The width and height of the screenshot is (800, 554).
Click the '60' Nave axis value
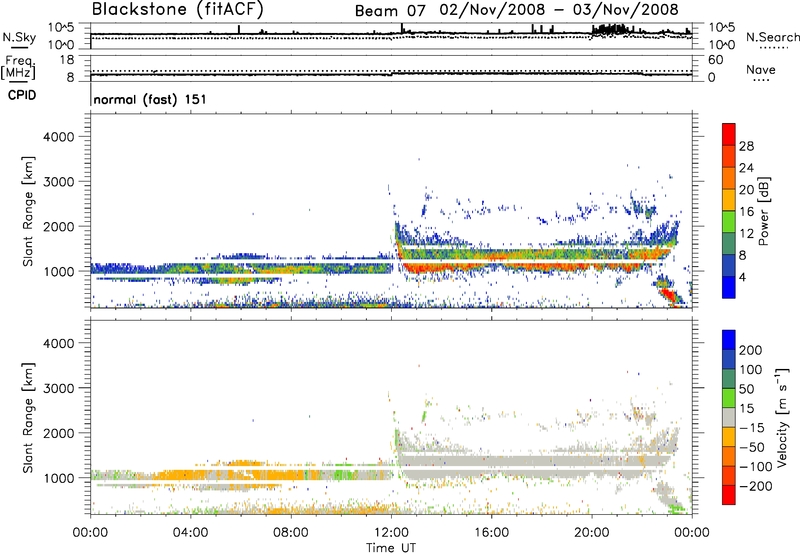pyautogui.click(x=715, y=60)
